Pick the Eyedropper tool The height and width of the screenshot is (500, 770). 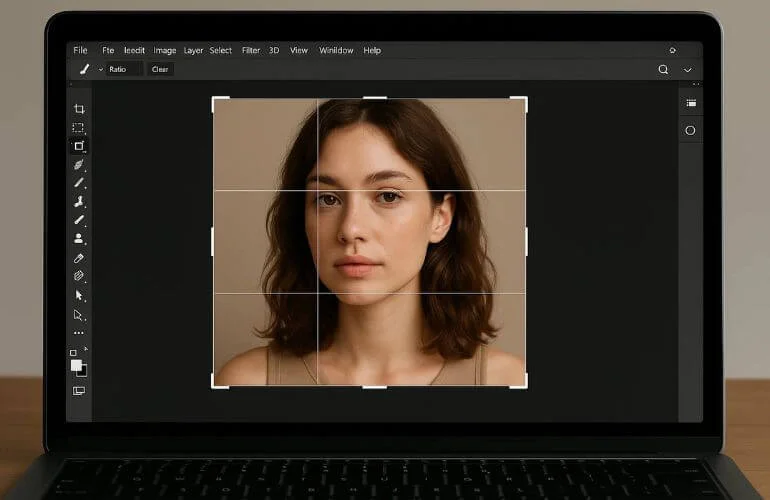(79, 257)
